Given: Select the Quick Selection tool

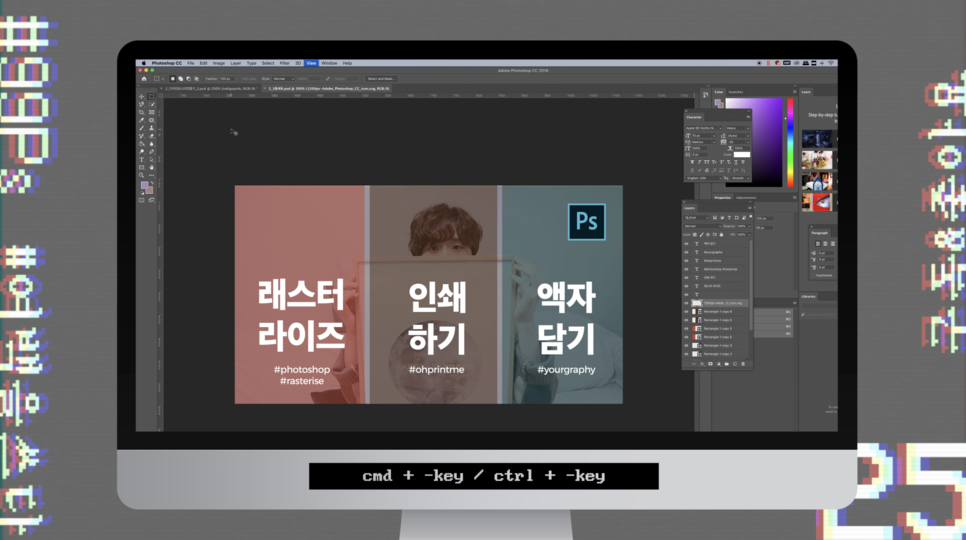Looking at the screenshot, I should pos(152,104).
